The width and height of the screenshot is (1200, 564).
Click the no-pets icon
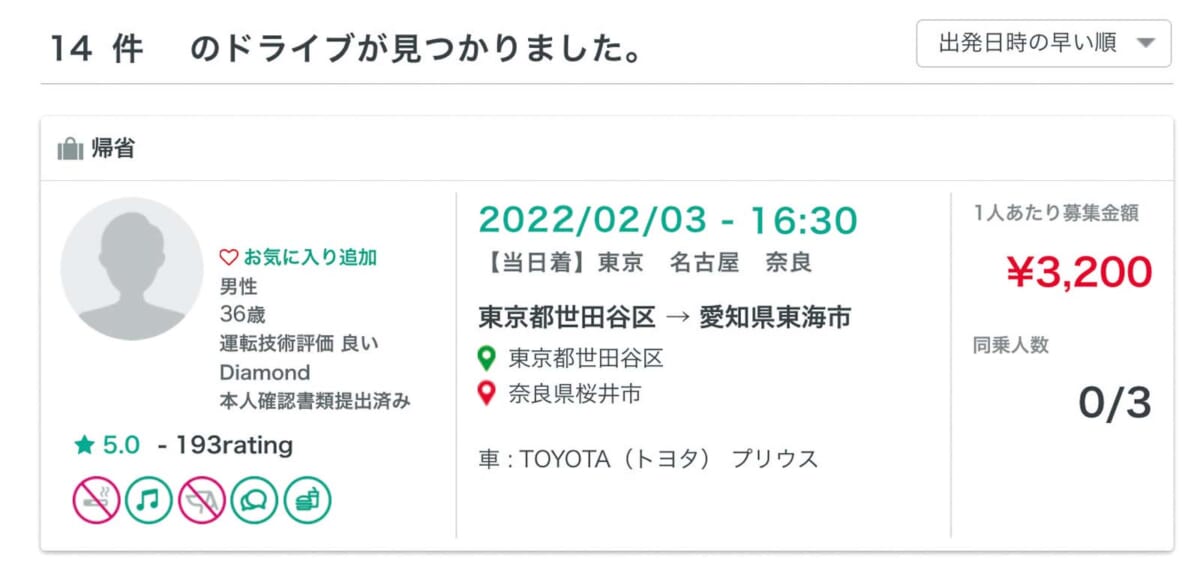[x=202, y=500]
